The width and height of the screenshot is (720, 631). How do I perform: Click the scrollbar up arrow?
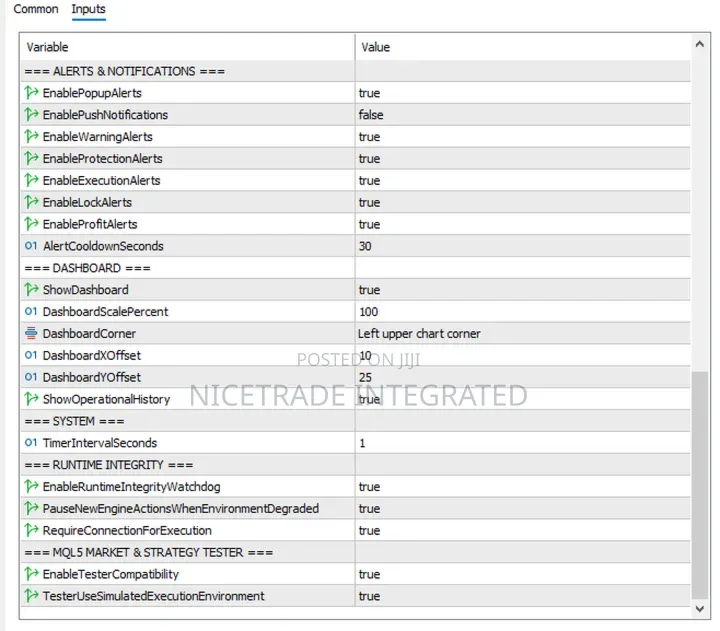(700, 44)
